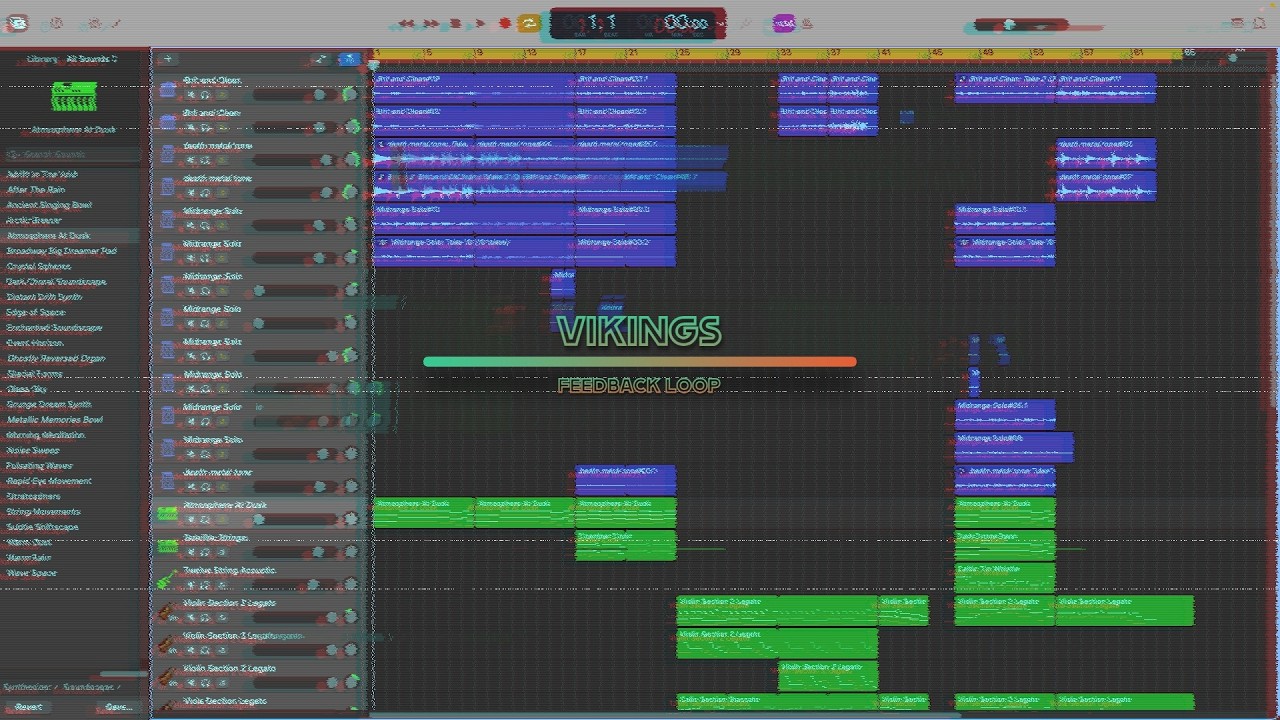Select the Arctic Breeze sound
The image size is (1280, 720).
pyautogui.click(x=34, y=220)
